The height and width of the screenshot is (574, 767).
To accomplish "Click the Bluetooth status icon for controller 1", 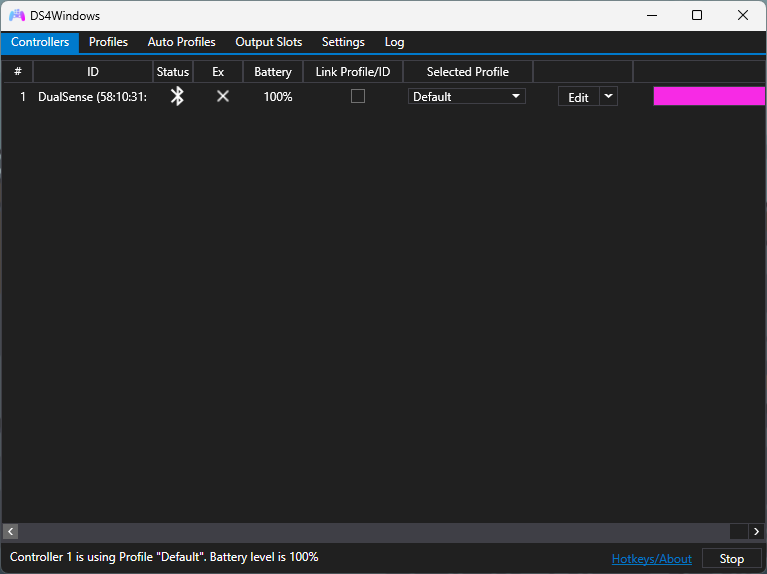I will (x=177, y=96).
